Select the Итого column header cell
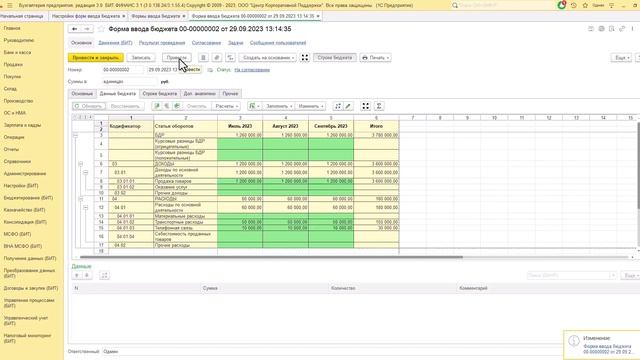This screenshot has width=640, height=360. [x=376, y=126]
